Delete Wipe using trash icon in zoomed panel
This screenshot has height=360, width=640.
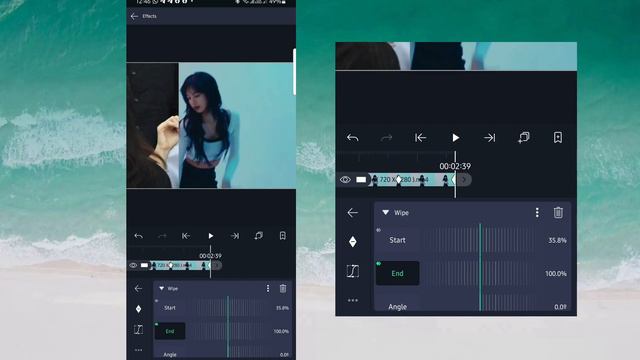point(558,212)
